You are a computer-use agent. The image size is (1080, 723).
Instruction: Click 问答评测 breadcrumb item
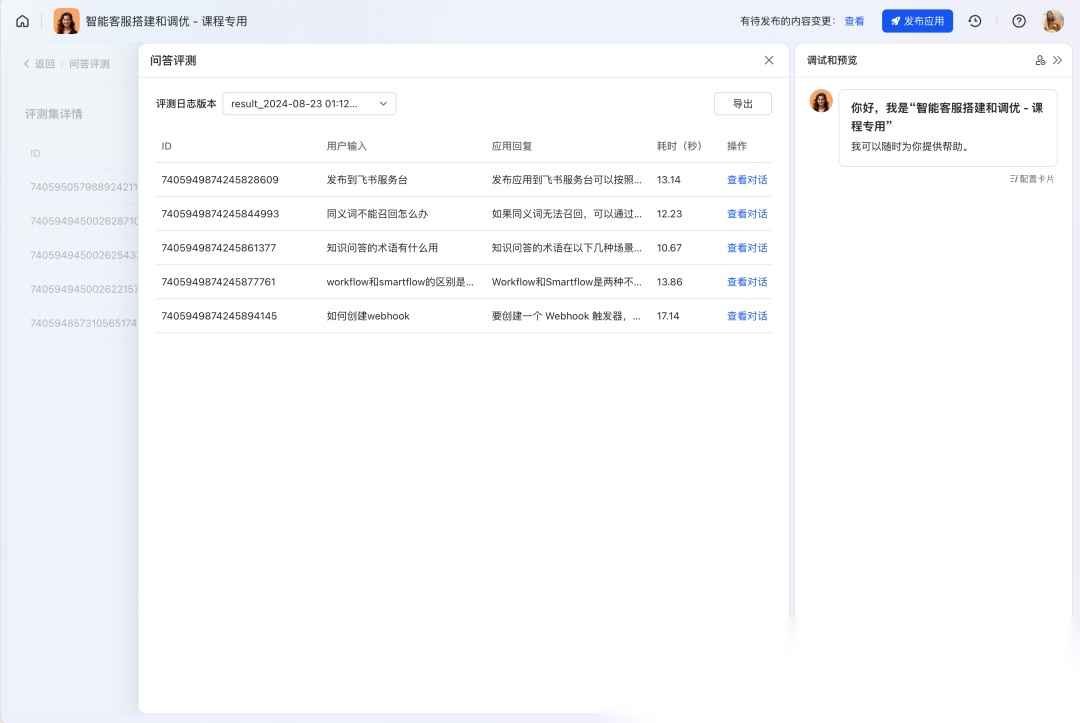click(90, 64)
